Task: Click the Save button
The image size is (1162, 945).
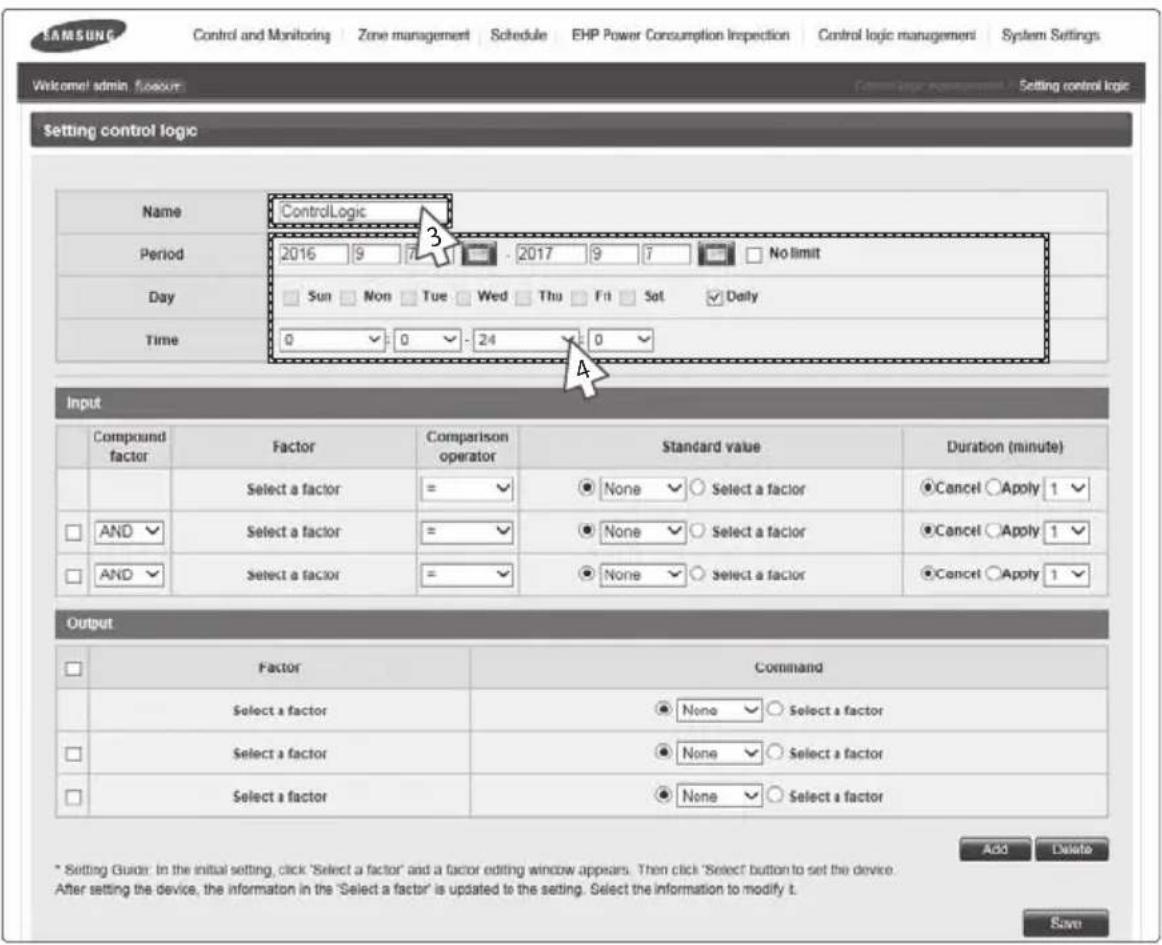Action: point(1066,924)
